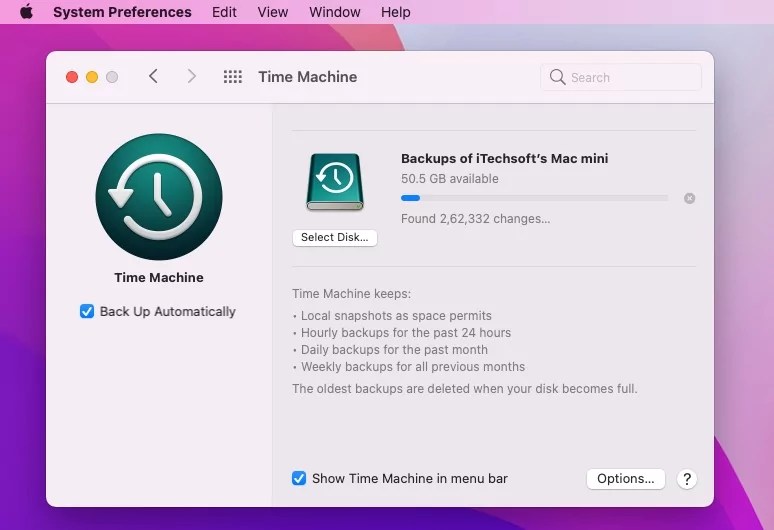Viewport: 774px width, 530px height.
Task: Click the 50.5 GB available text
Action: click(x=450, y=179)
